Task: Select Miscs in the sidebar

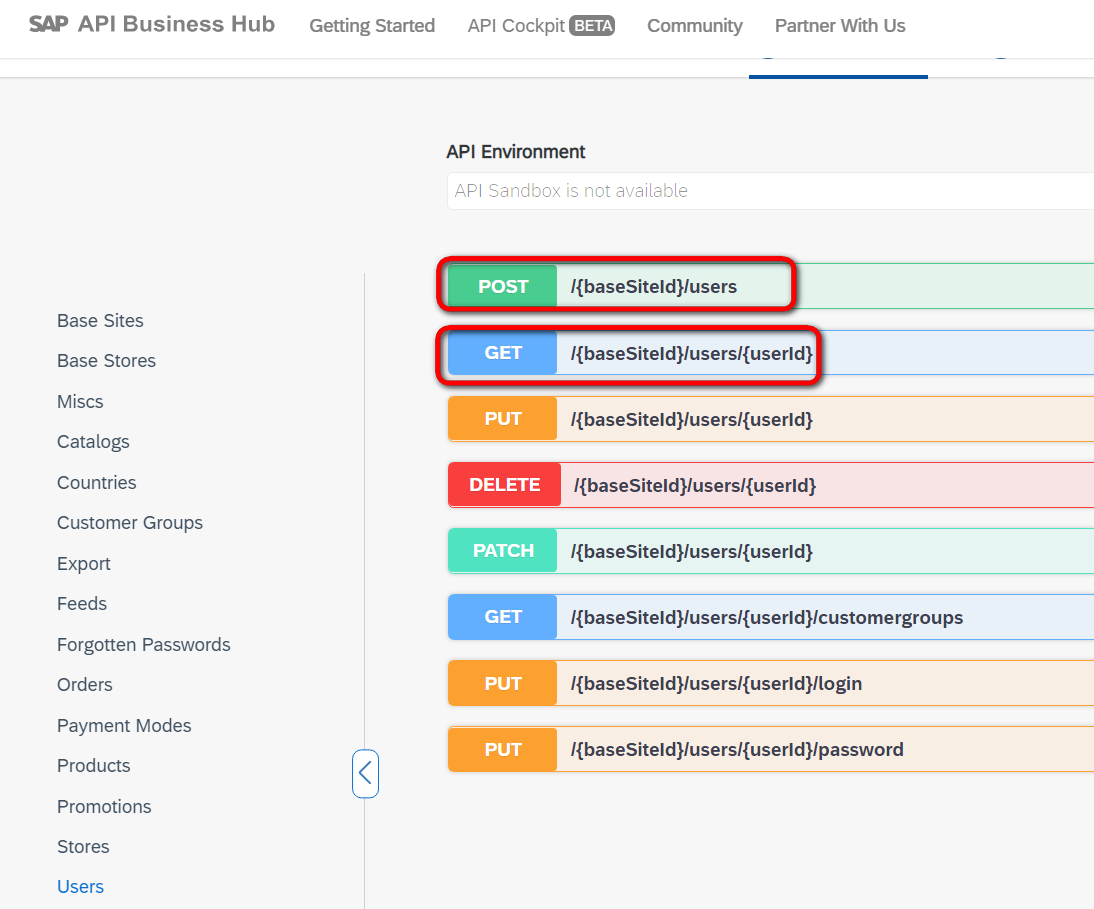Action: (80, 402)
